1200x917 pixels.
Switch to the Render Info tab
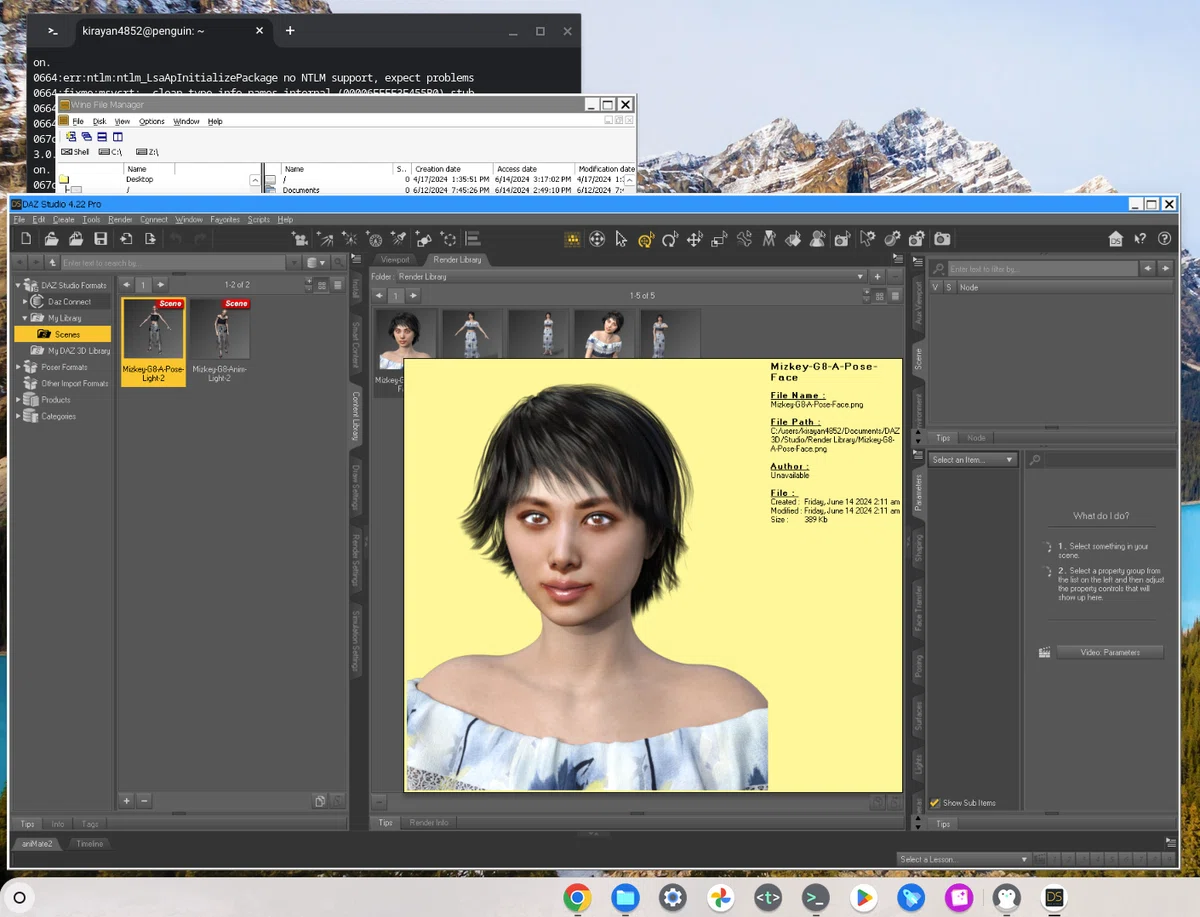click(x=429, y=823)
